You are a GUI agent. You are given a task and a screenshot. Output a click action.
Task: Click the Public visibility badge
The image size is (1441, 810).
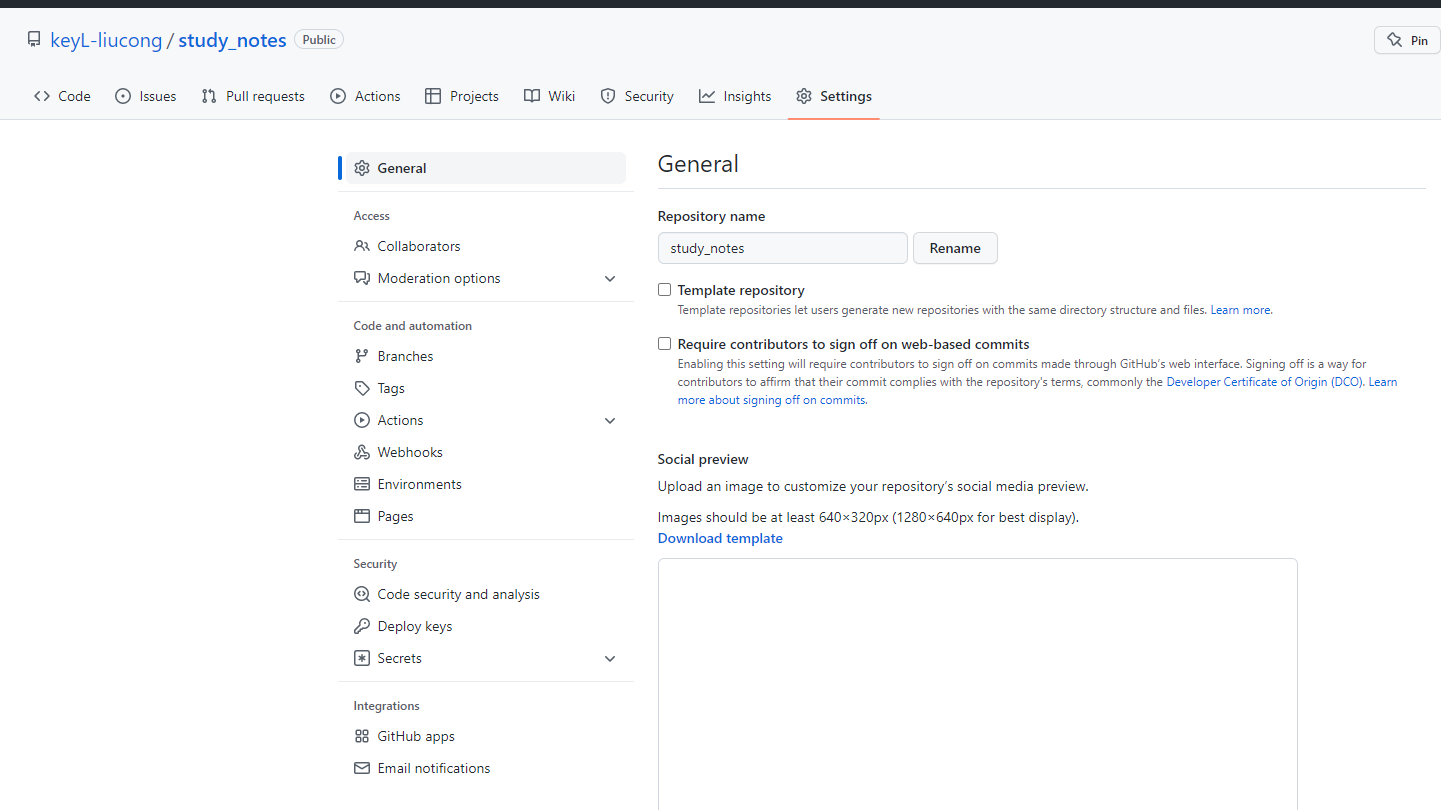tap(319, 40)
